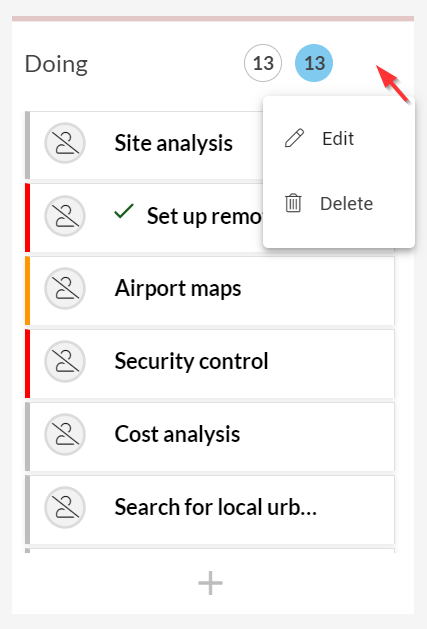Click the pencil icon next to Edit
This screenshot has width=427, height=629.
pos(295,138)
